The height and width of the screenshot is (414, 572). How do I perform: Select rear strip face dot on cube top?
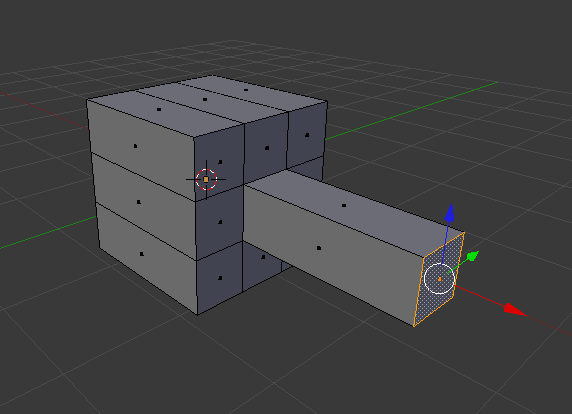tap(246, 90)
